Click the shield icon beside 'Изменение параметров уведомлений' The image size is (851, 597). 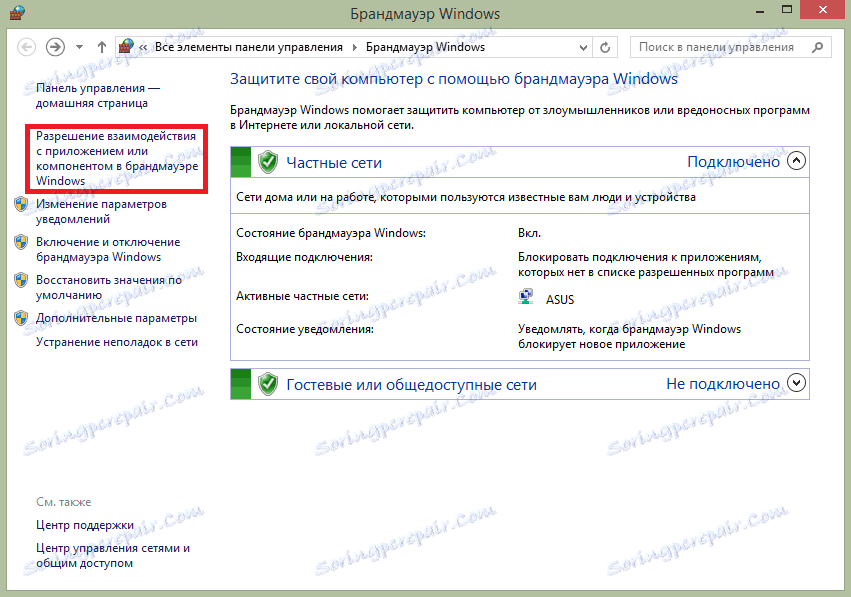[21, 204]
